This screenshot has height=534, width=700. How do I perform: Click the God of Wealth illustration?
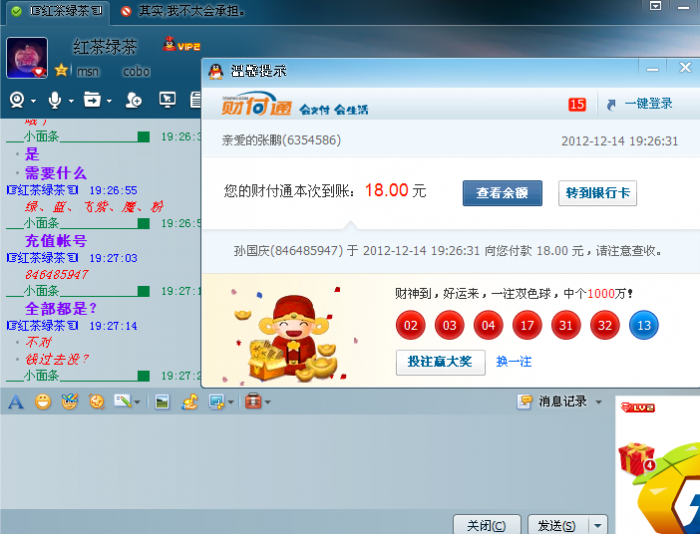coord(294,339)
